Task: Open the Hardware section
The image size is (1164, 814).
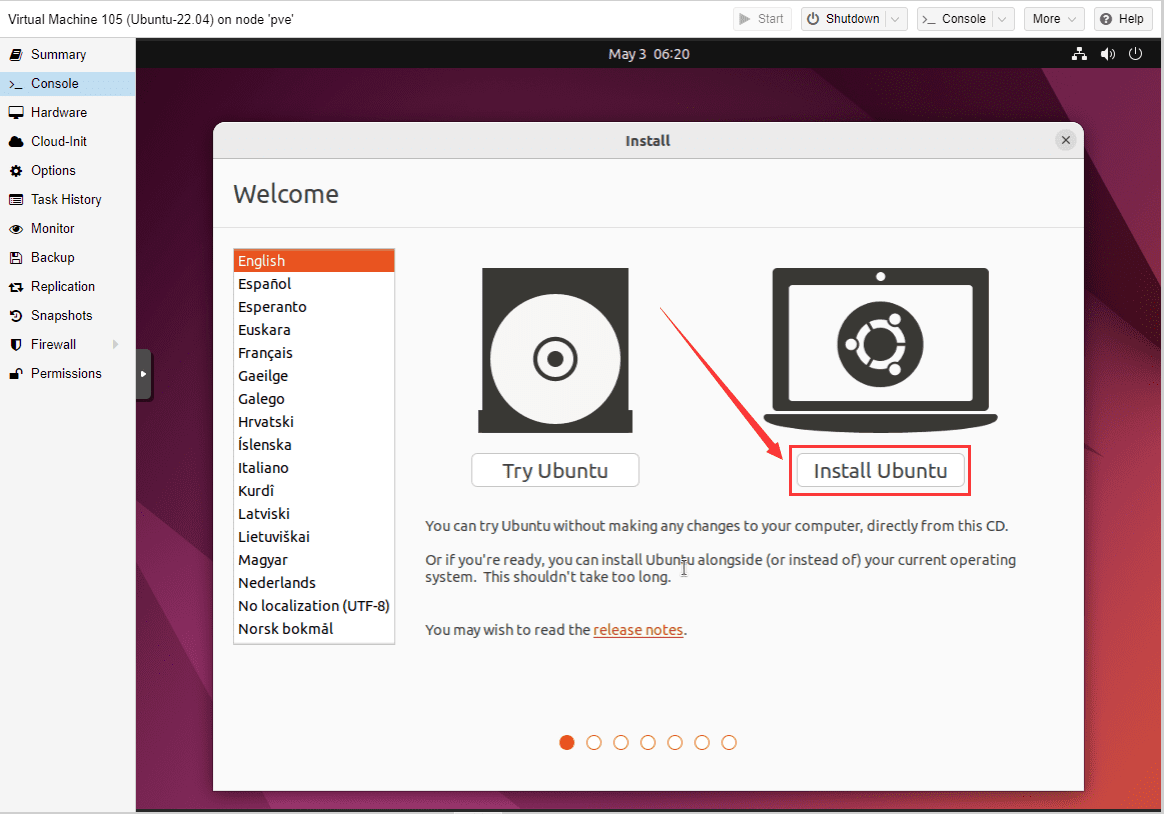Action: pos(68,112)
